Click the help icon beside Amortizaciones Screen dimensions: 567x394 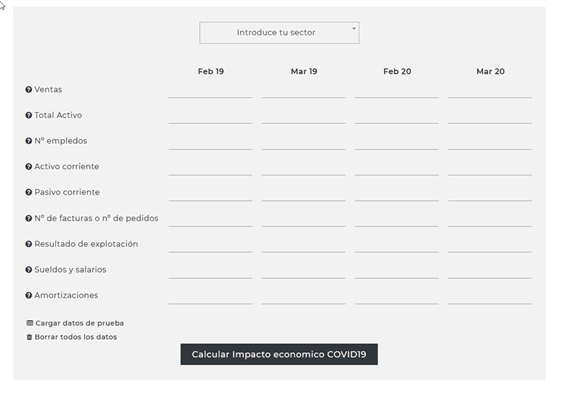click(x=29, y=295)
